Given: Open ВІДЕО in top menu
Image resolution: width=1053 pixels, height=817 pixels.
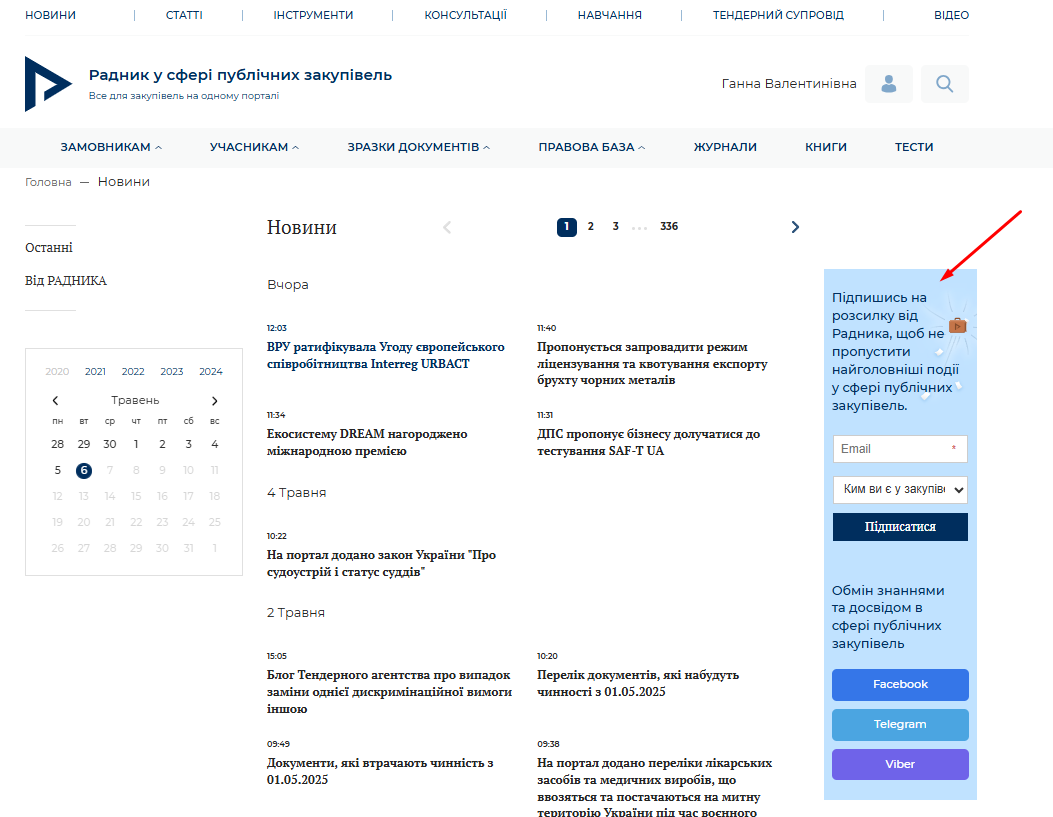Looking at the screenshot, I should (951, 15).
